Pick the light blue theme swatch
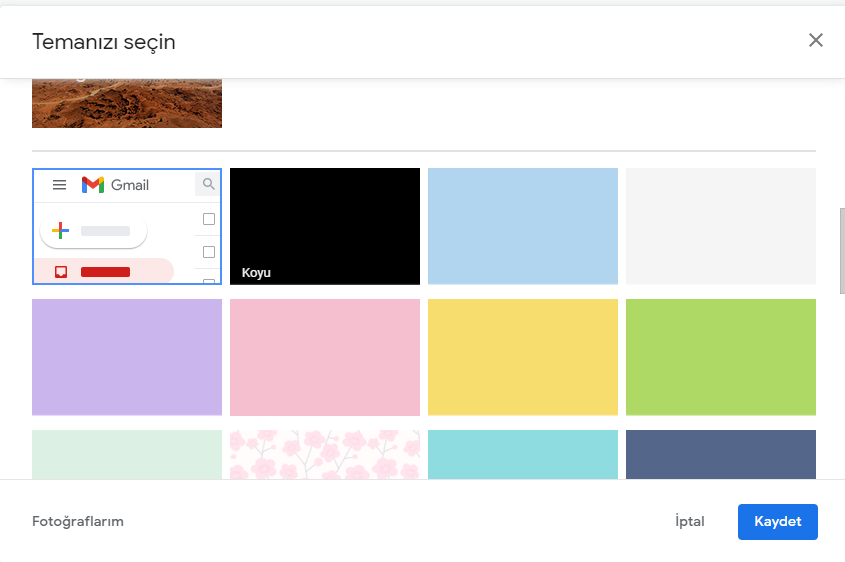This screenshot has height=562, width=845. point(523,226)
